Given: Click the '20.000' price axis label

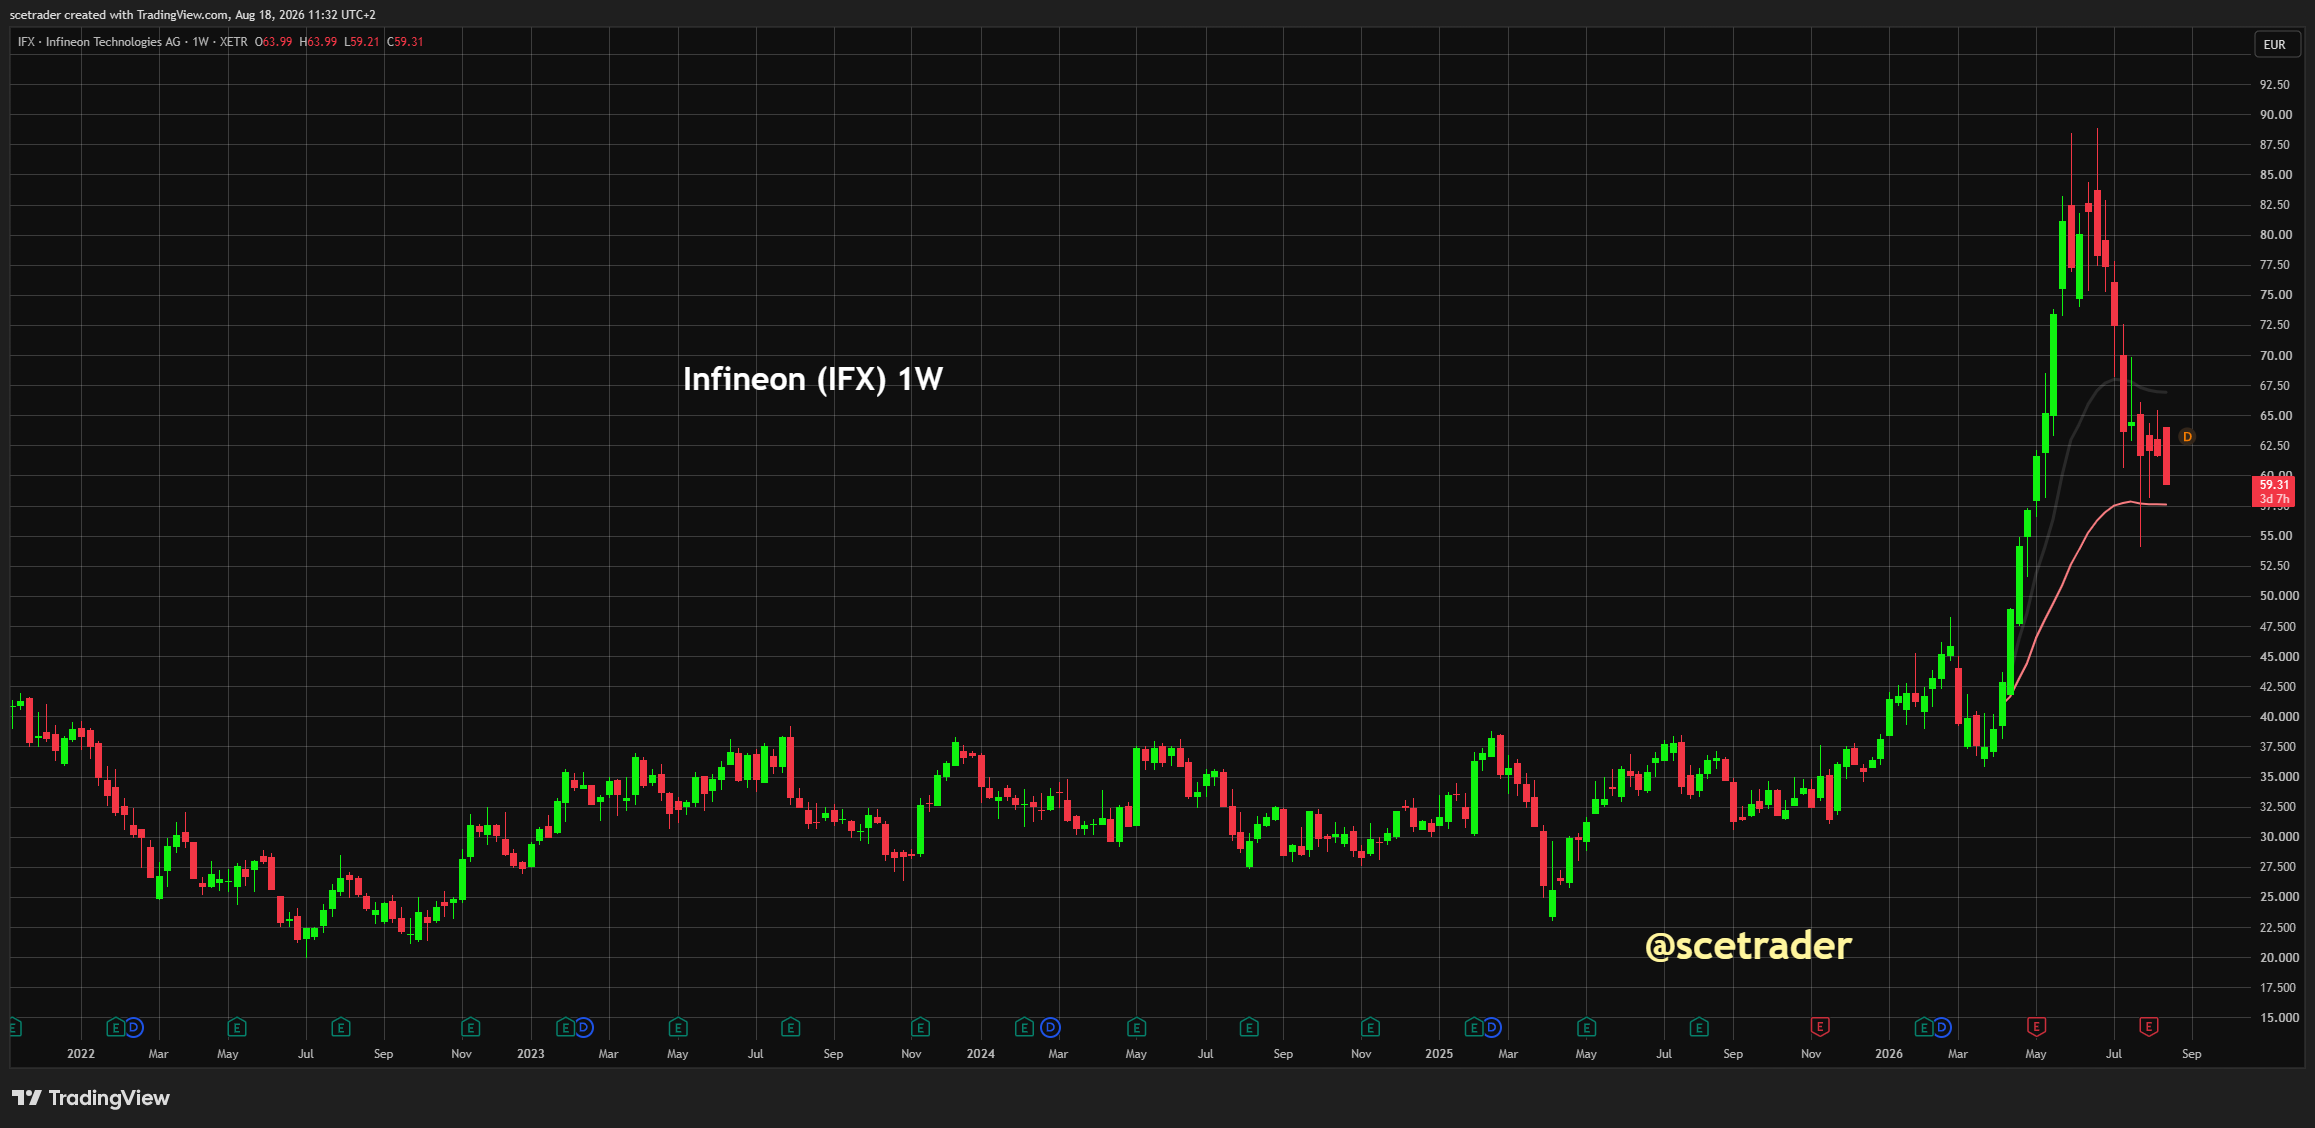Looking at the screenshot, I should pos(2279,958).
